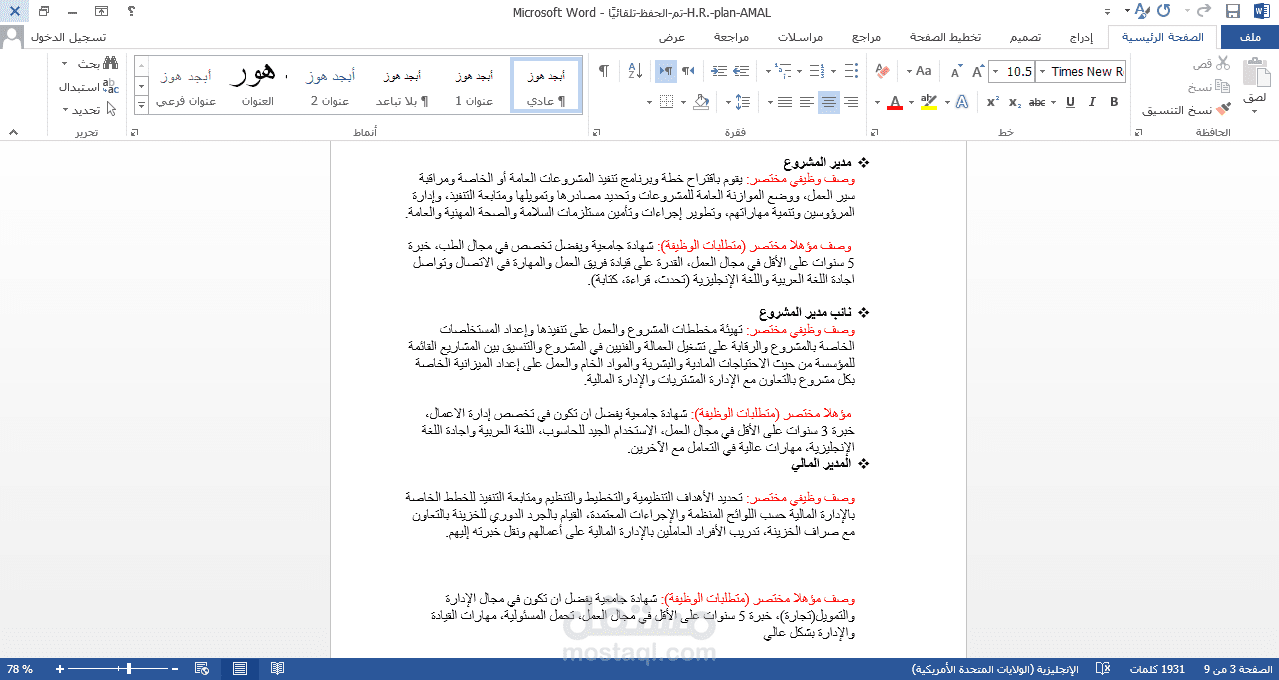Click the Find (بحث) binoculars icon
Screen dimensions: 1279x680
[111, 63]
